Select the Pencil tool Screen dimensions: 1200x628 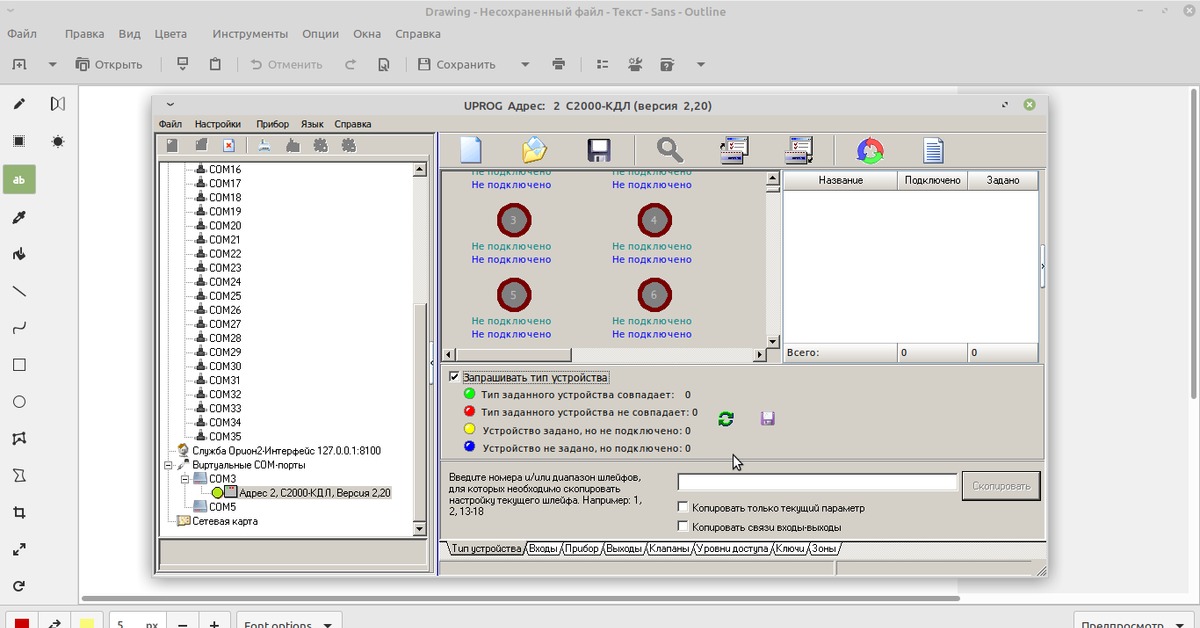[19, 104]
